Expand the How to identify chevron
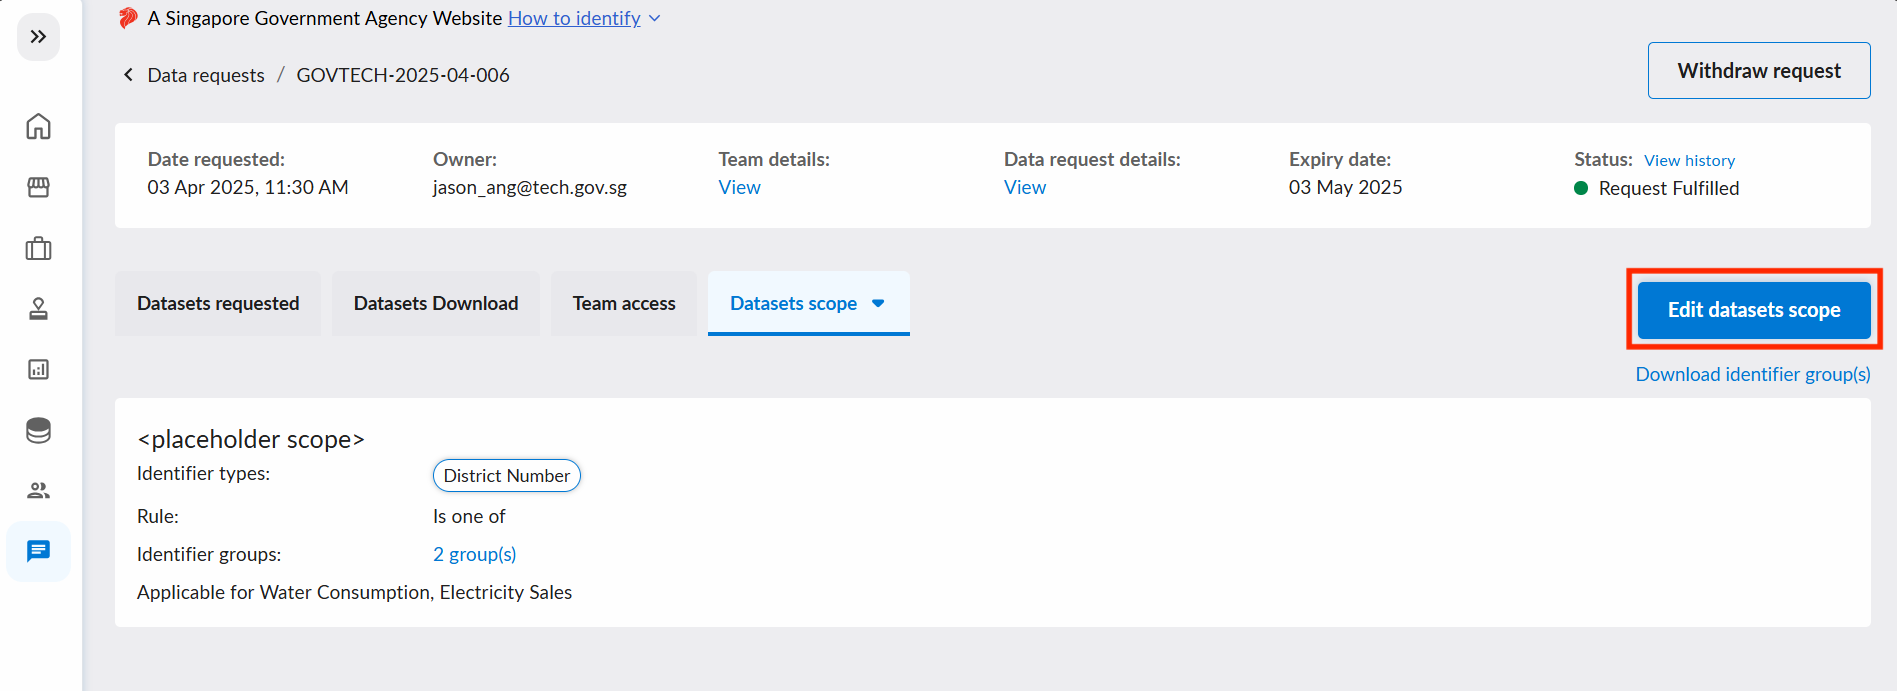The width and height of the screenshot is (1897, 691). pyautogui.click(x=655, y=19)
